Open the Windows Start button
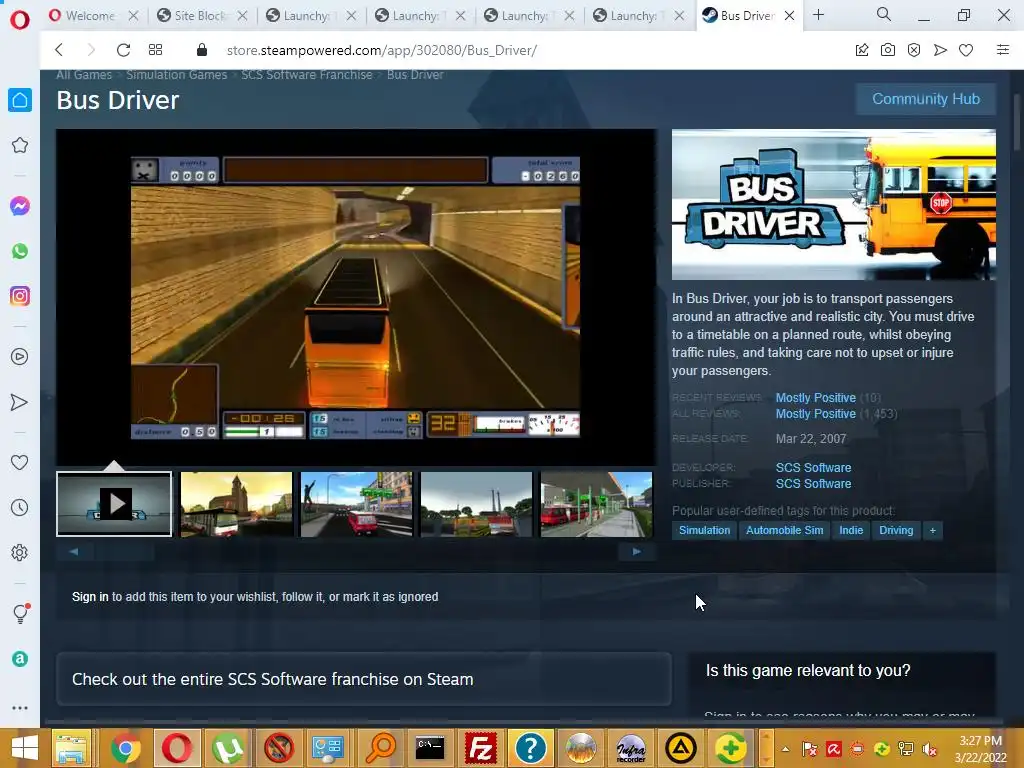The height and width of the screenshot is (768, 1024). click(24, 748)
